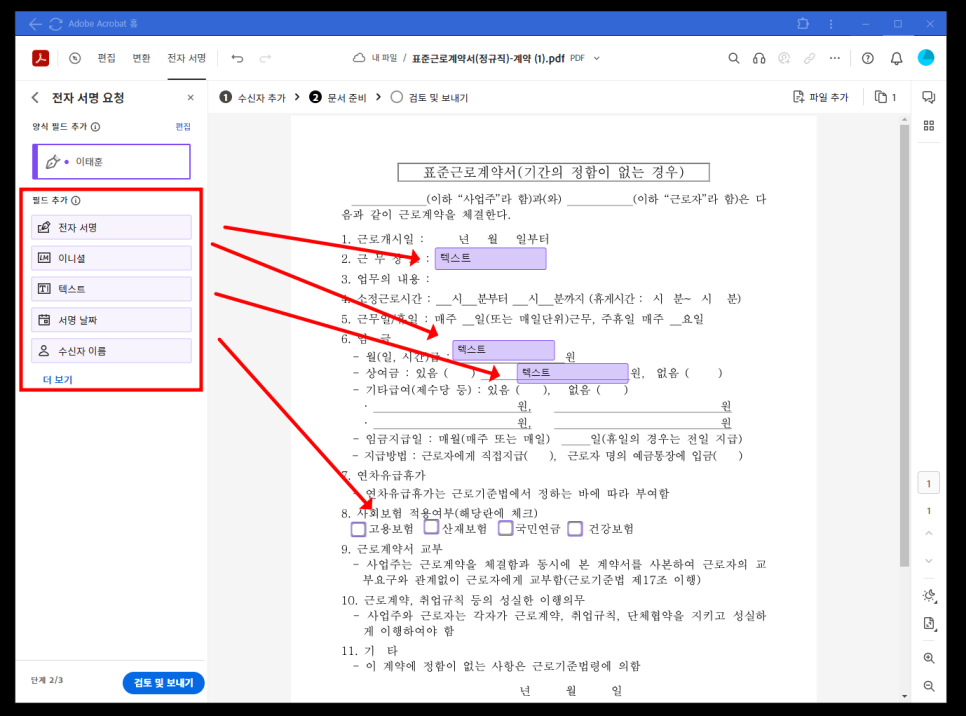This screenshot has width=966, height=716.
Task: Click the 파일 추가 button
Action: 821,97
